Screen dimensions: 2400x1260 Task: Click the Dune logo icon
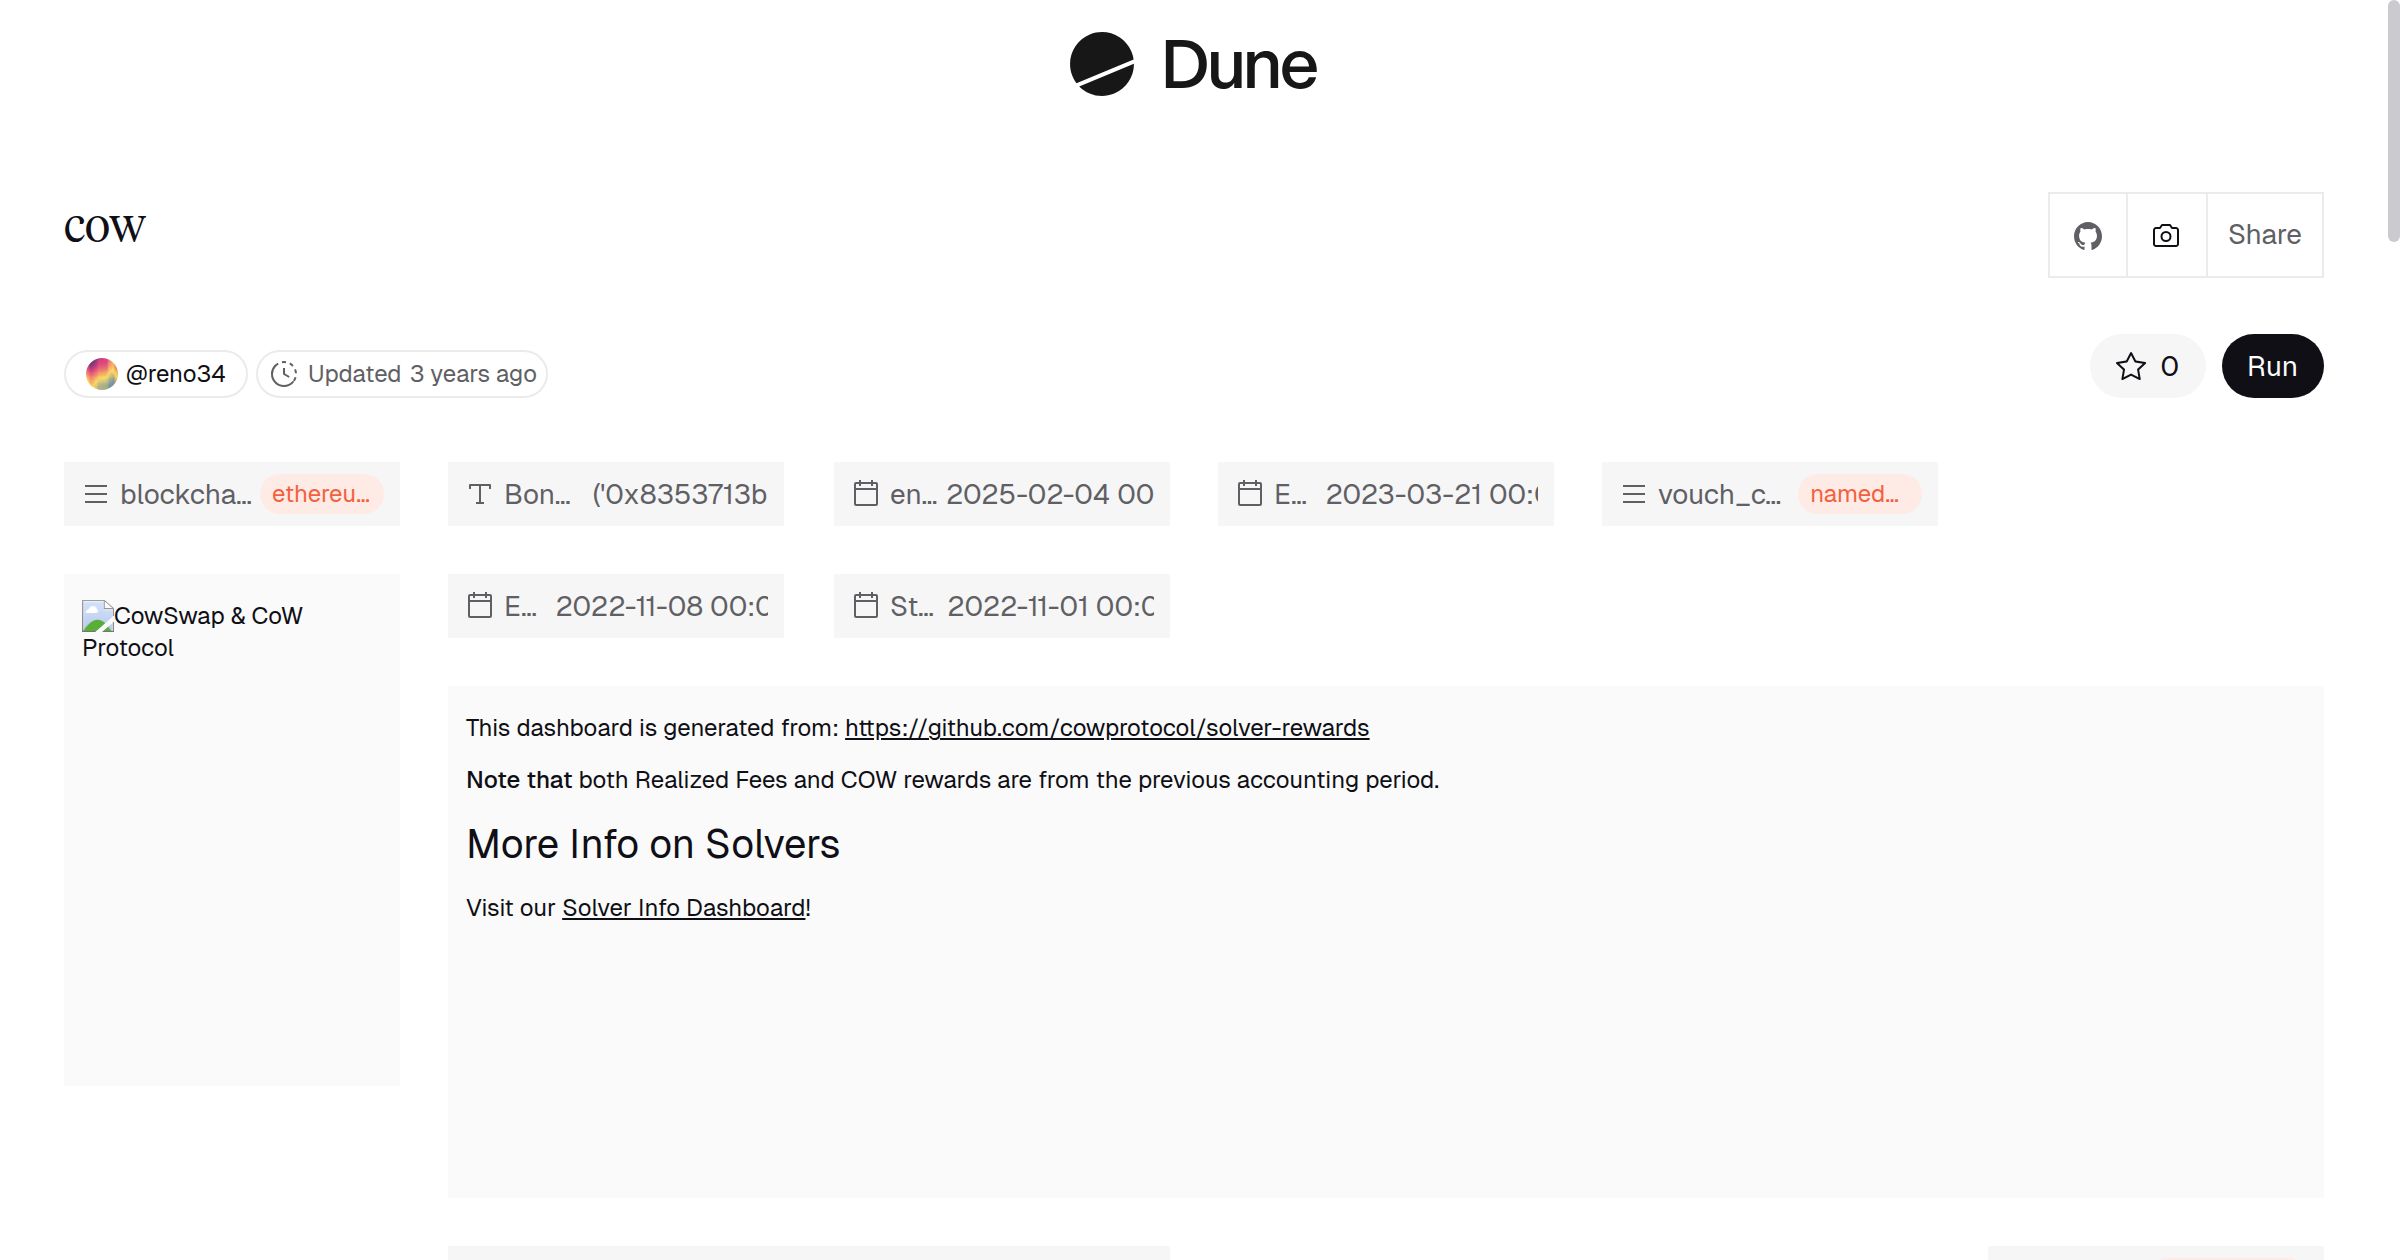click(x=1101, y=64)
